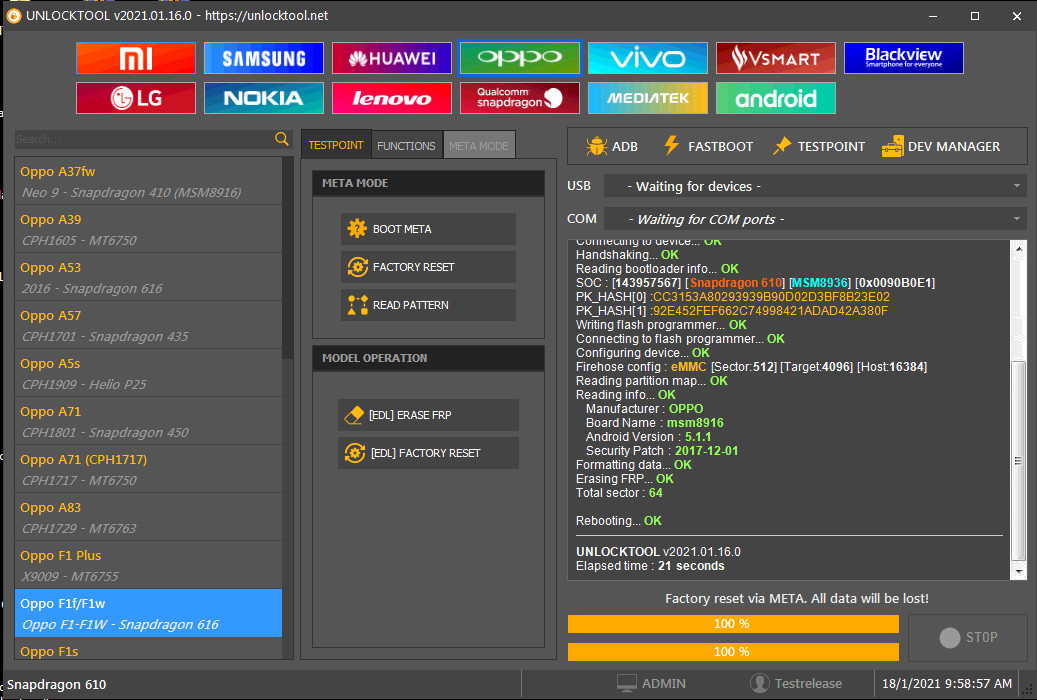This screenshot has height=700, width=1037.
Task: Click the UnlockTool app icon in title bar
Action: coord(13,15)
